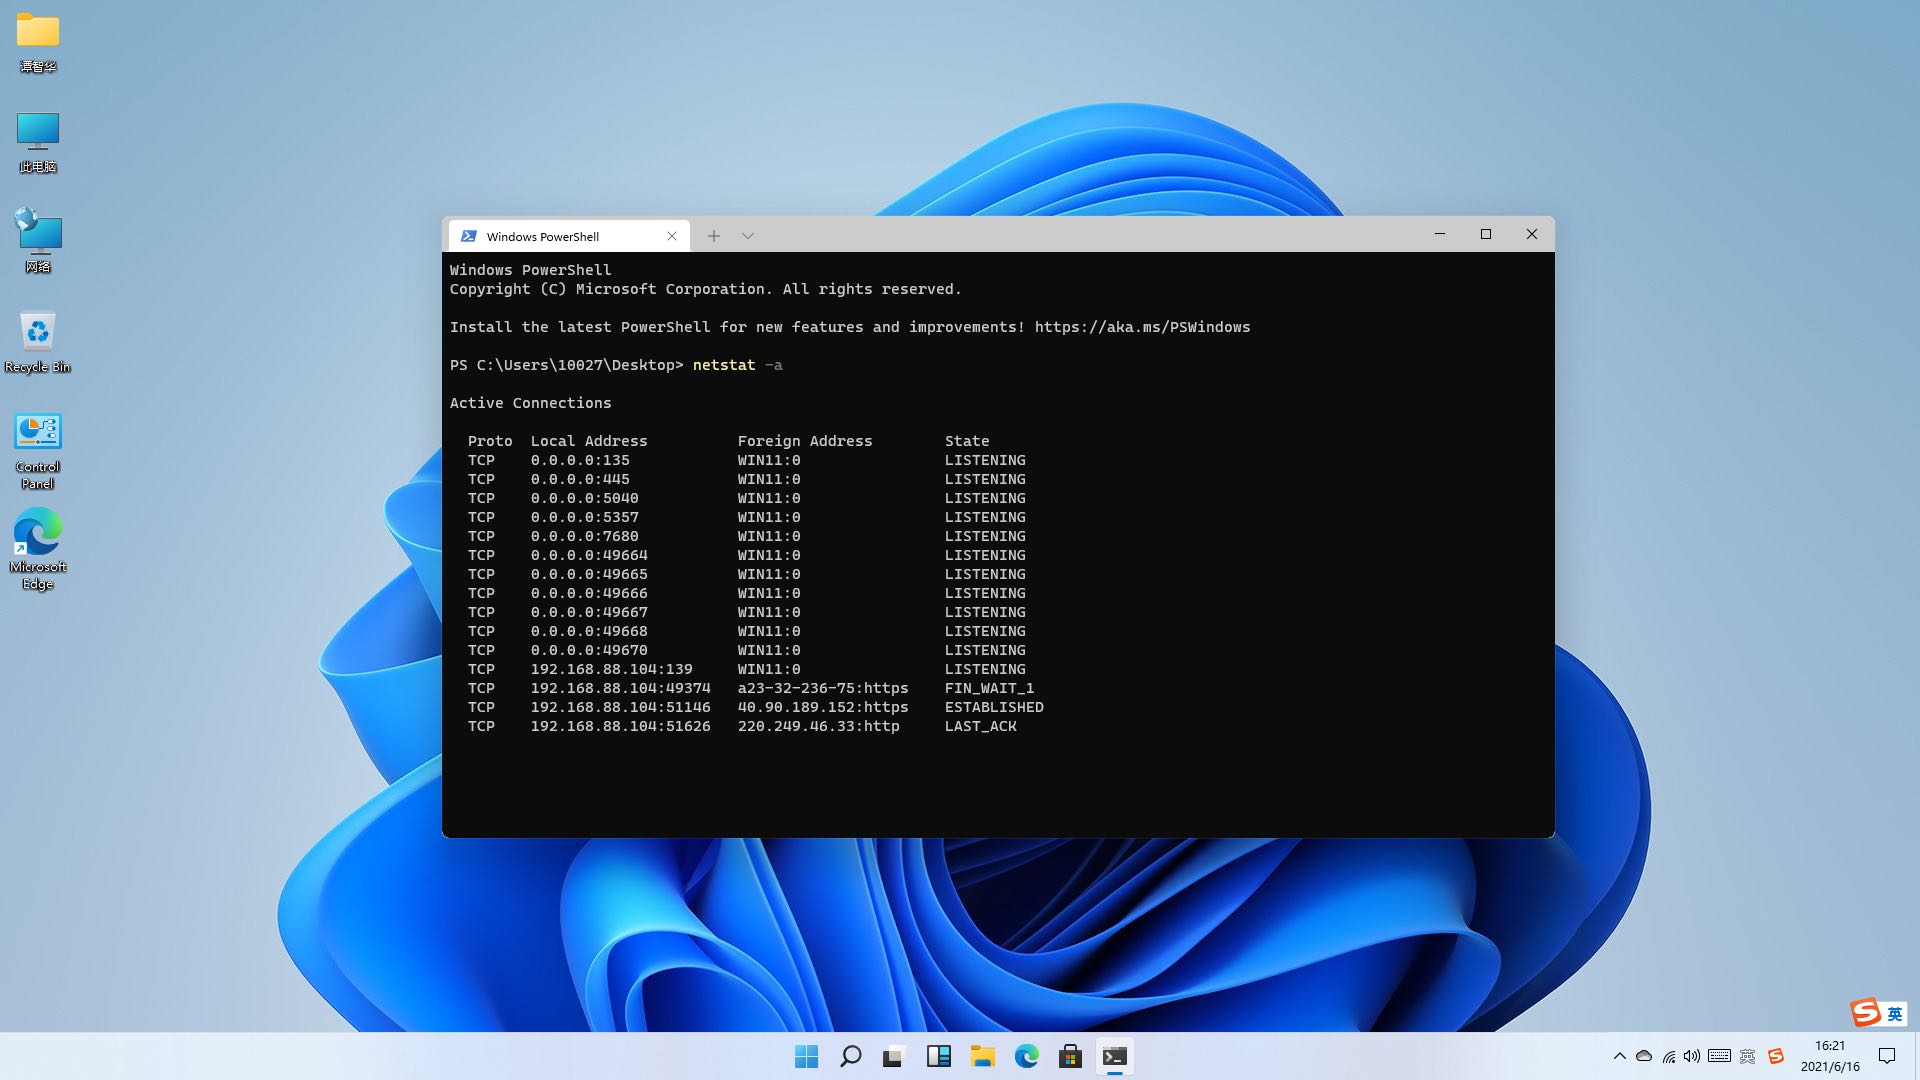Open Microsoft Store from the taskbar
Image resolution: width=1920 pixels, height=1080 pixels.
click(1070, 1056)
